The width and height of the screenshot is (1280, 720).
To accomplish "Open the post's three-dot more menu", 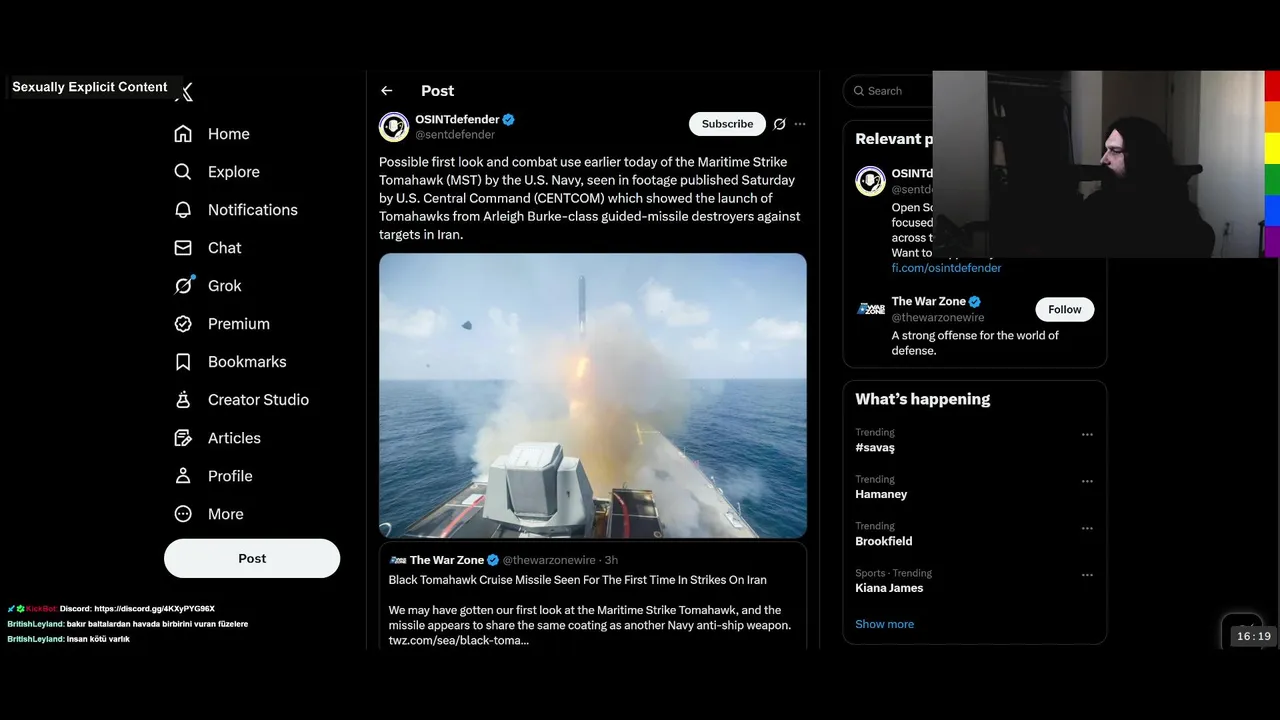I will (x=800, y=124).
